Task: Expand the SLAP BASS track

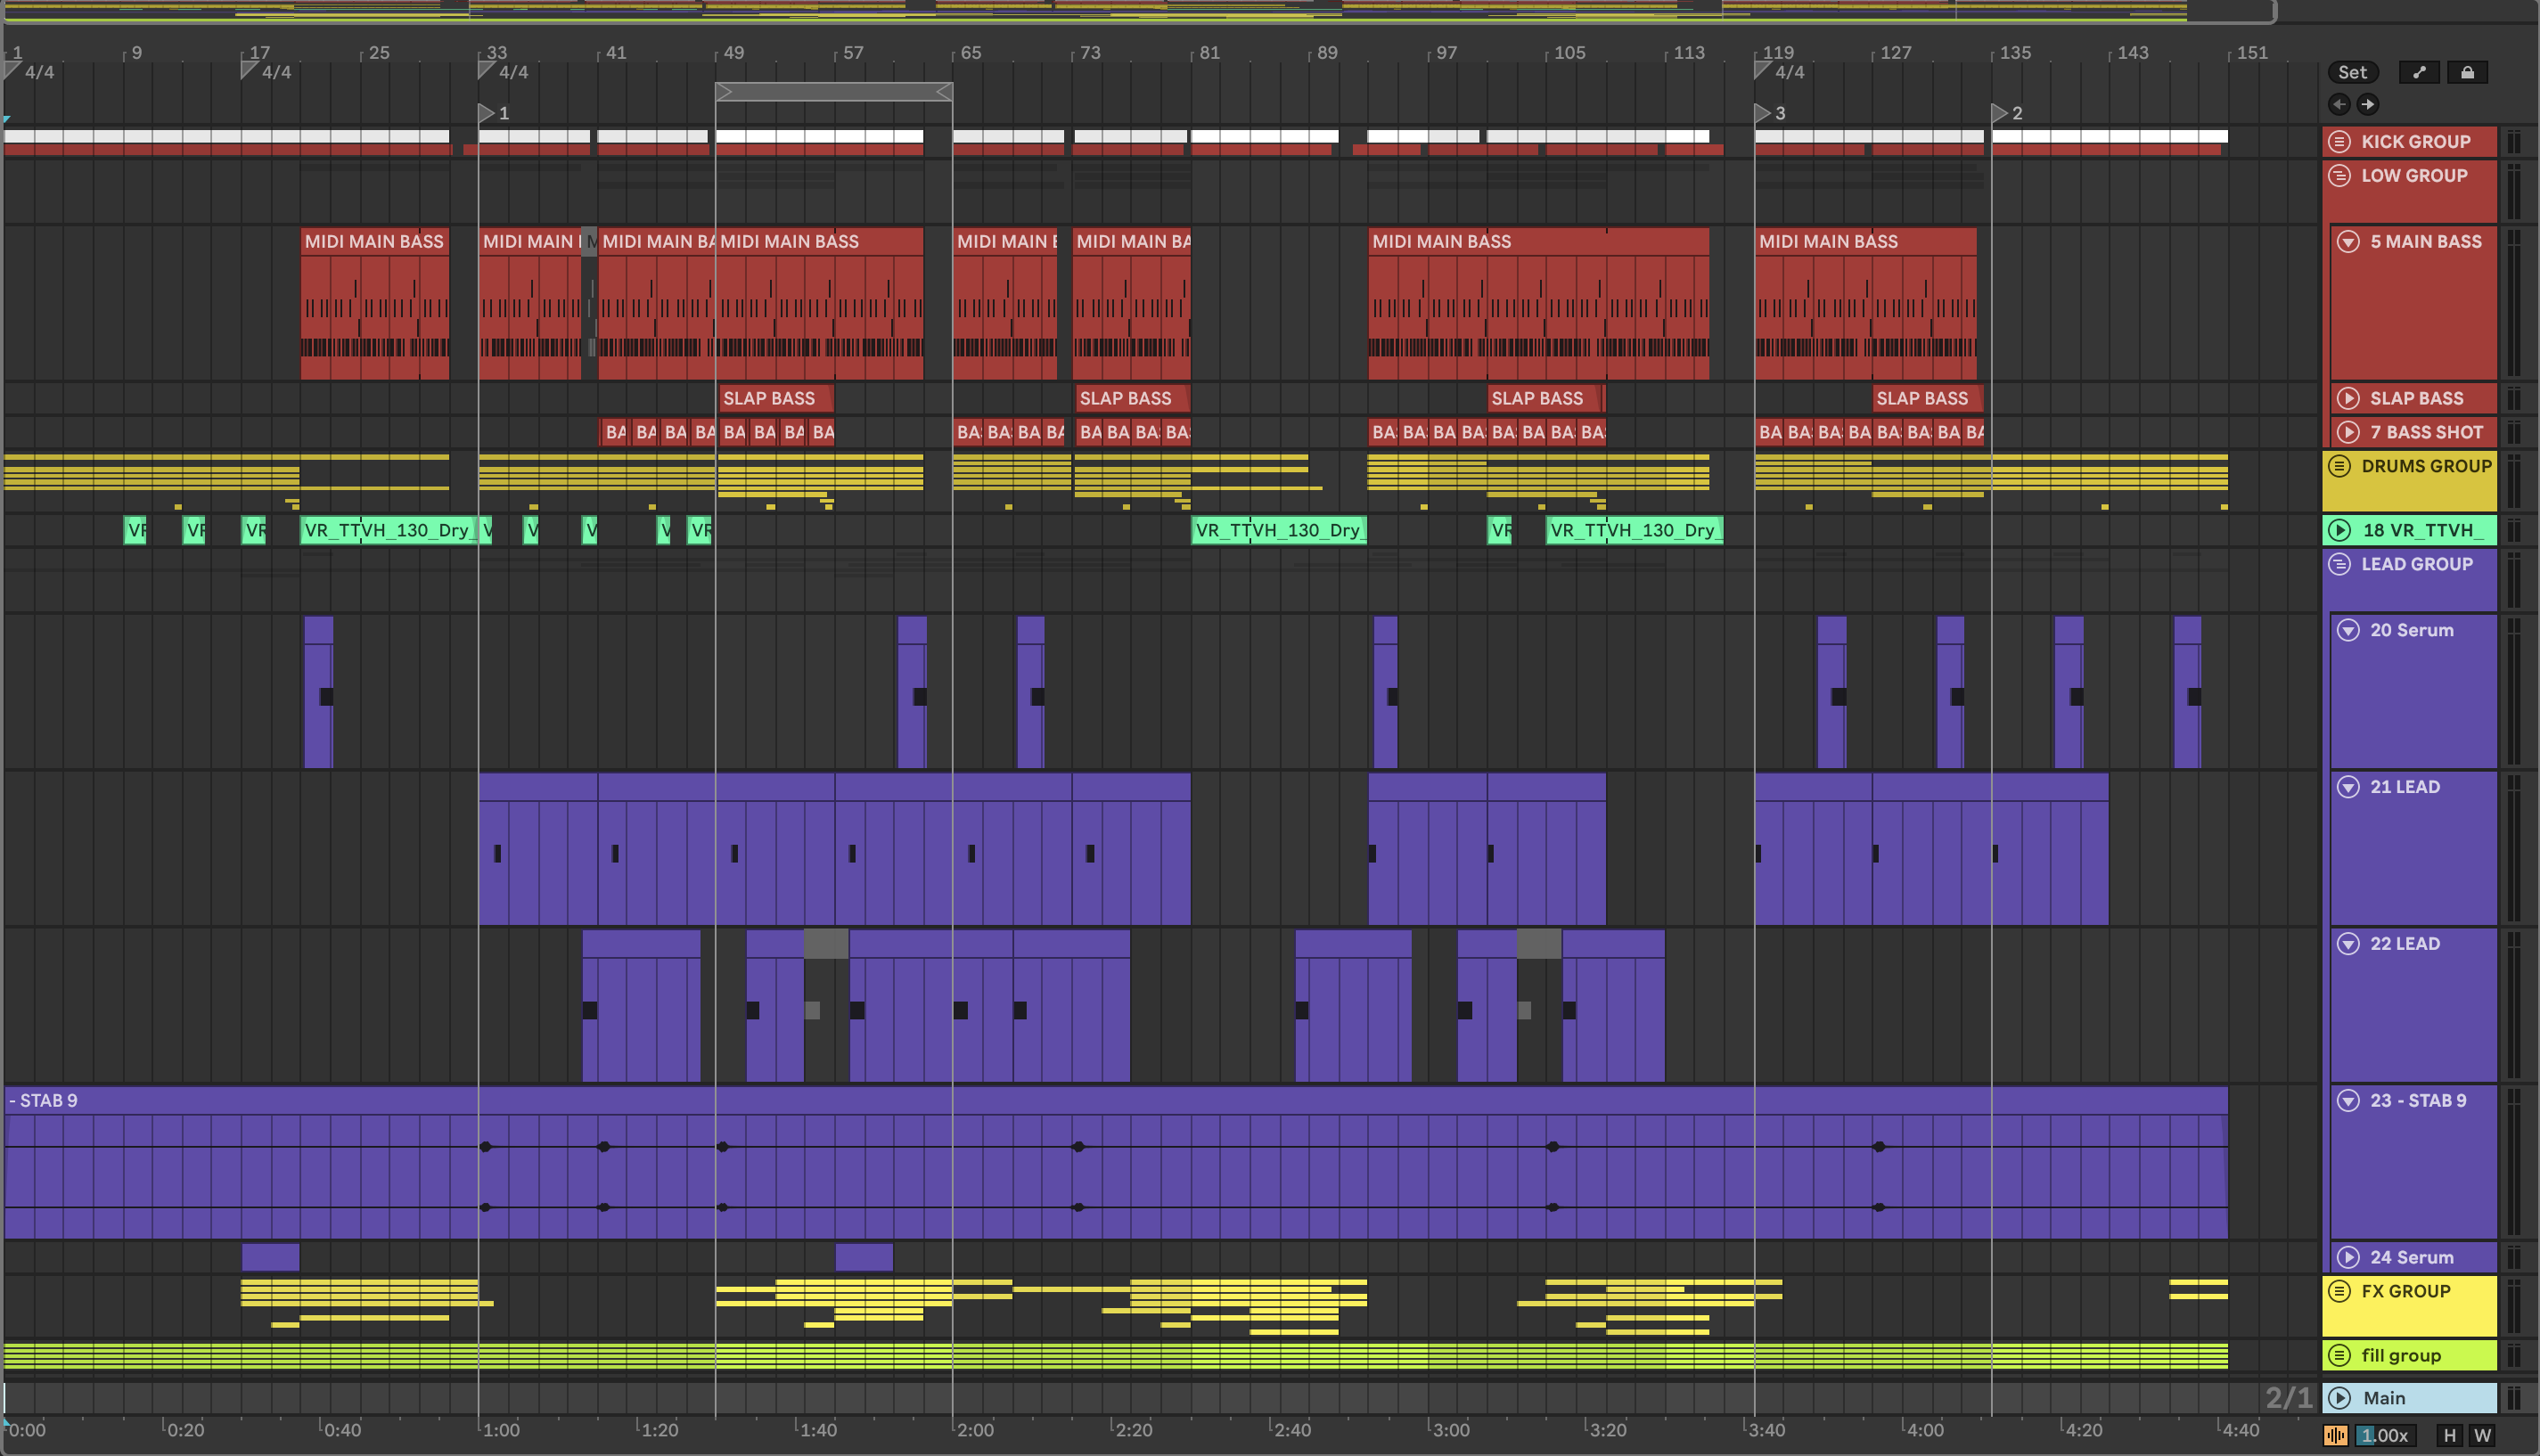Action: coord(2348,398)
